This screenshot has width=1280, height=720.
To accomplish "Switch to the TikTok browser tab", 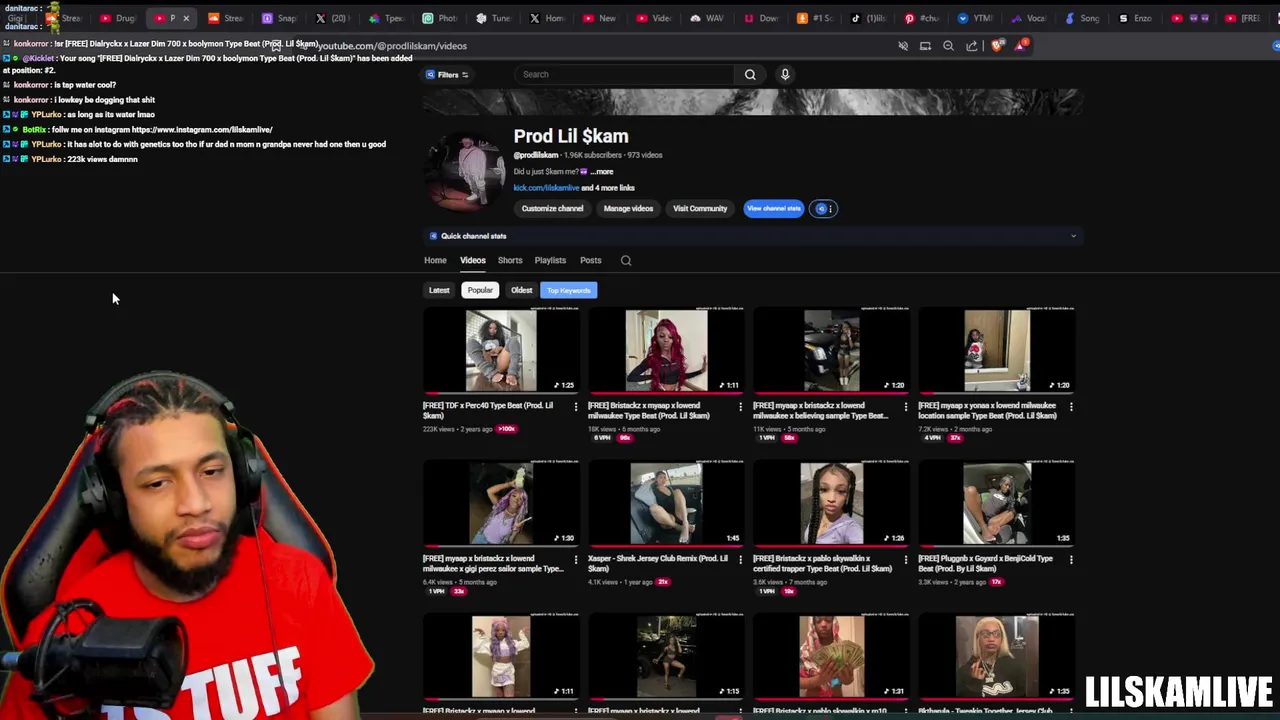I will coord(868,18).
